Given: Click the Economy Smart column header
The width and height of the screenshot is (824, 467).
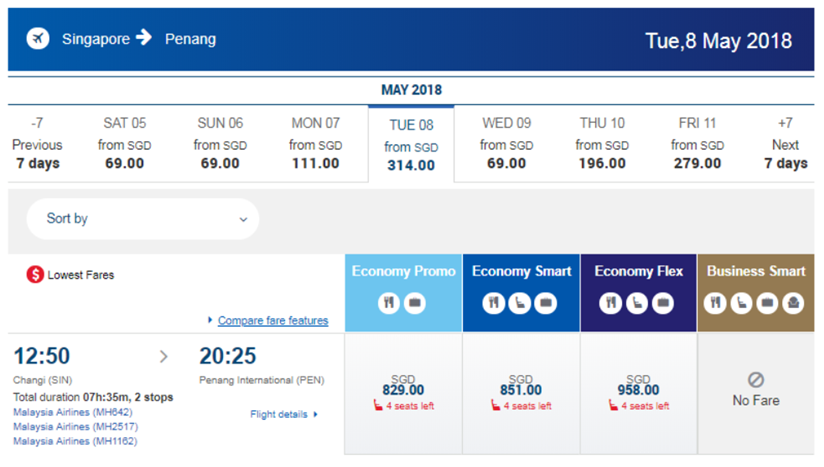Looking at the screenshot, I should [521, 293].
